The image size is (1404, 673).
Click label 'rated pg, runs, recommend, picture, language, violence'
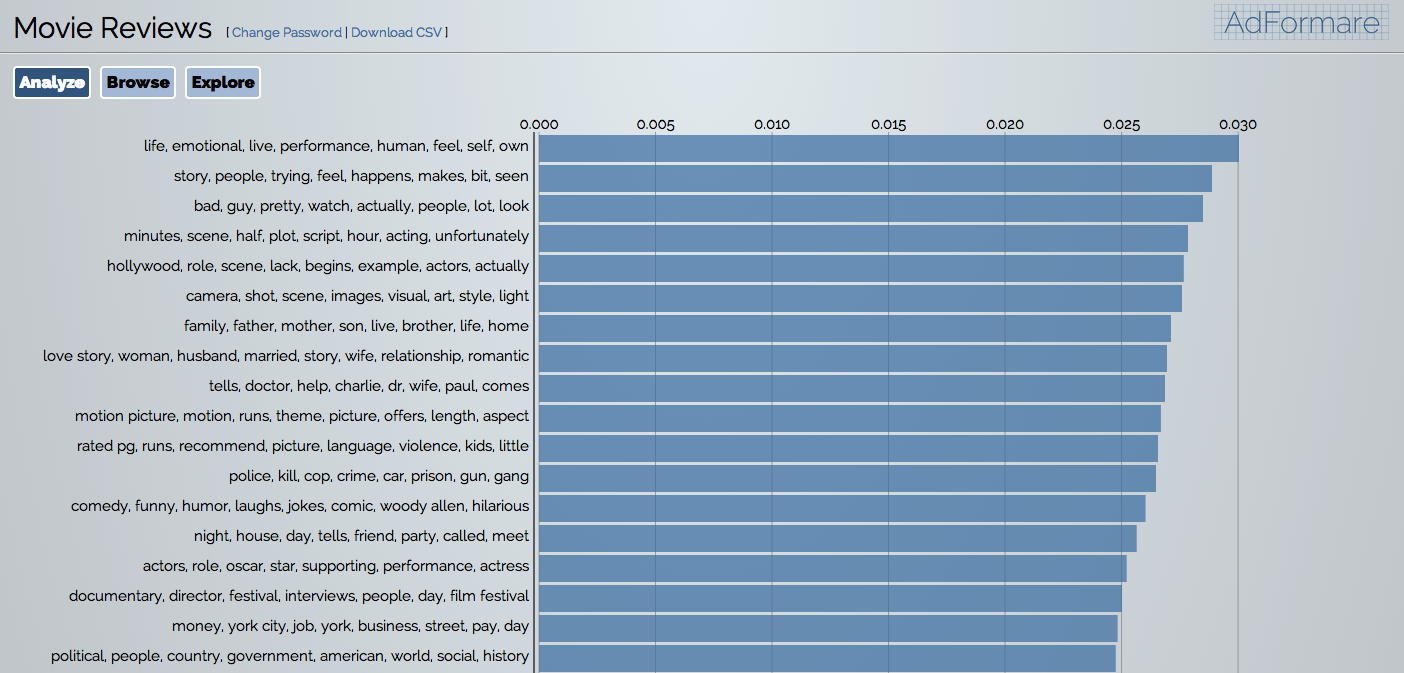click(x=303, y=446)
